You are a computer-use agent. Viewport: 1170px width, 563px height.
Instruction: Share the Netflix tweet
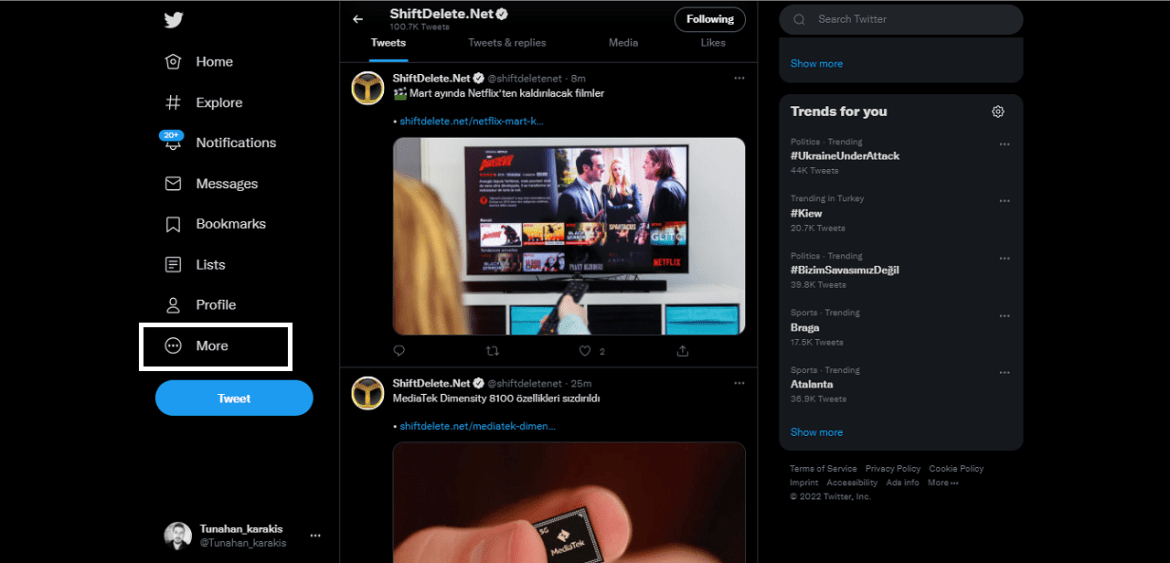pyautogui.click(x=682, y=350)
